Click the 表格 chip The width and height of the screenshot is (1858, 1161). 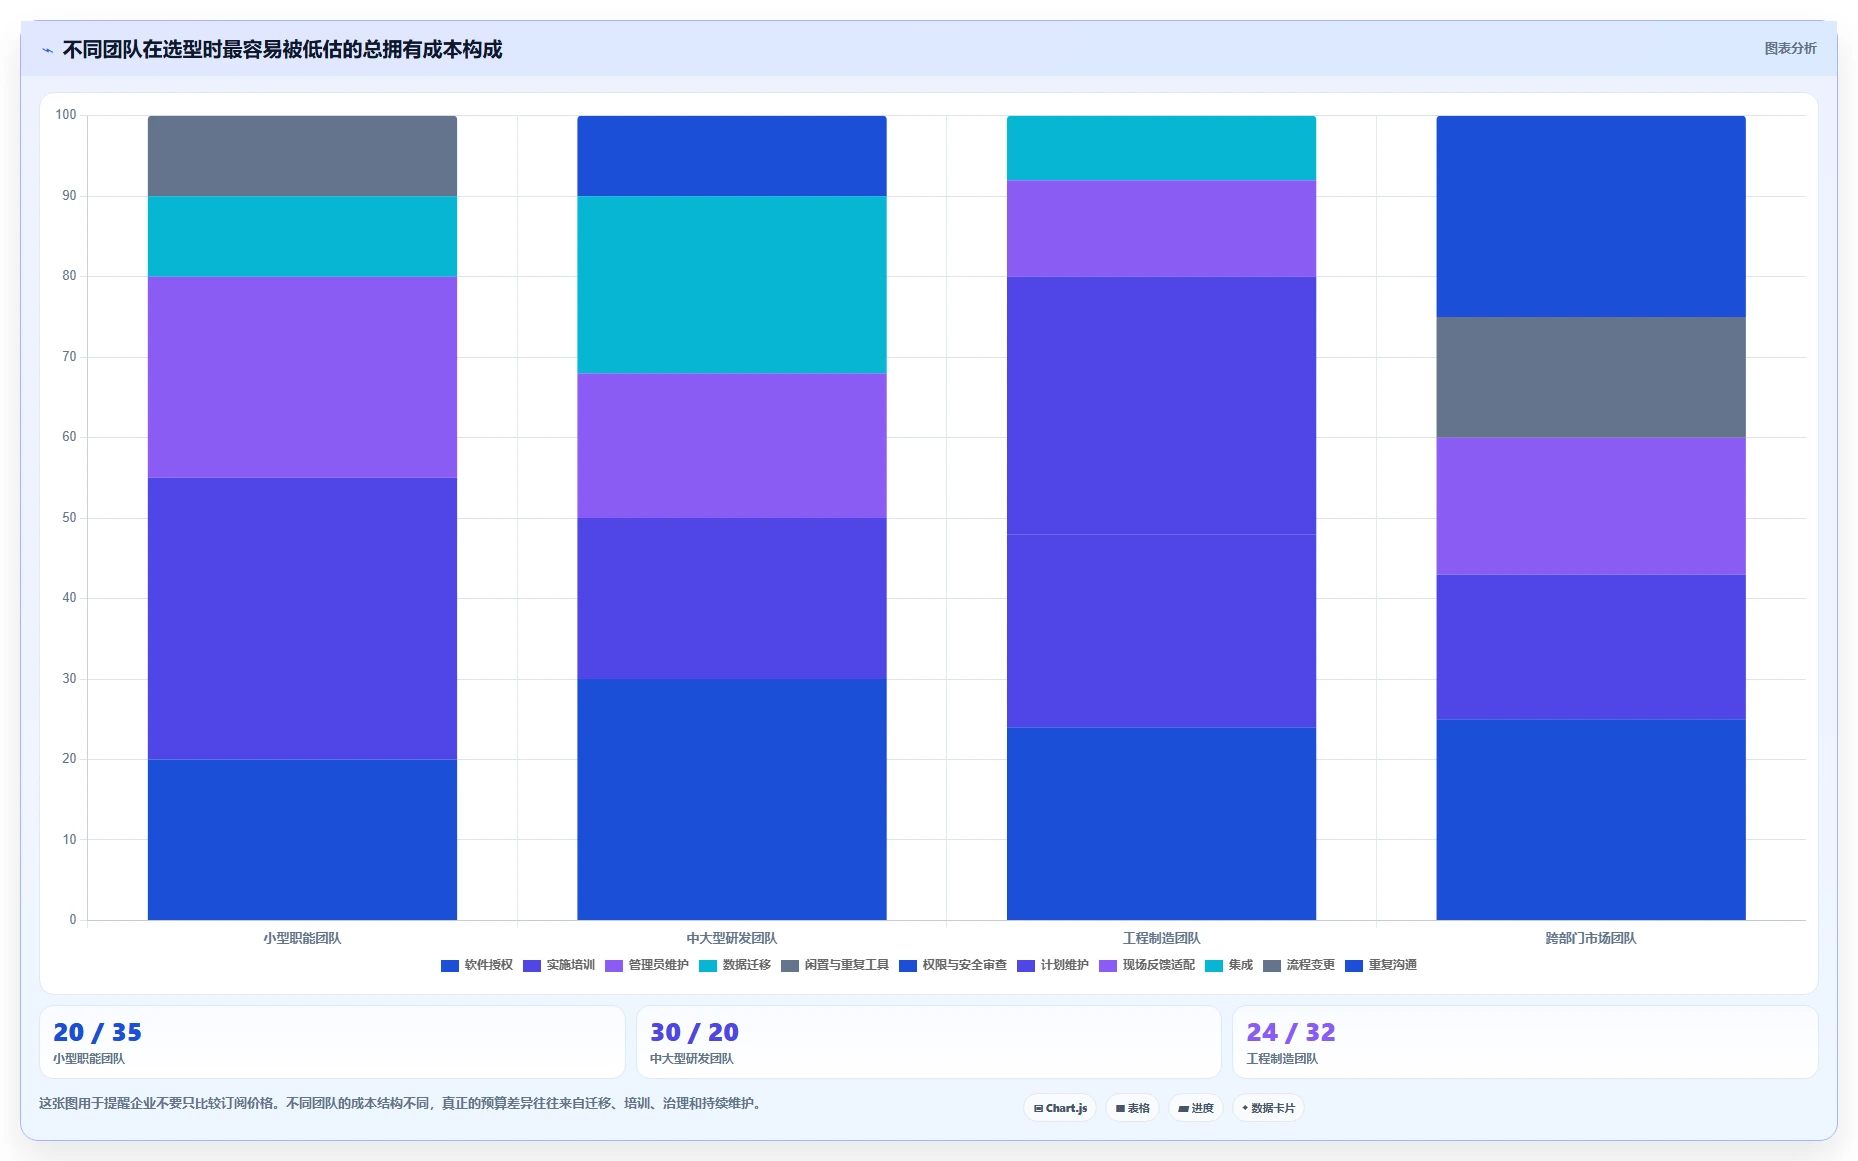tap(1132, 1108)
